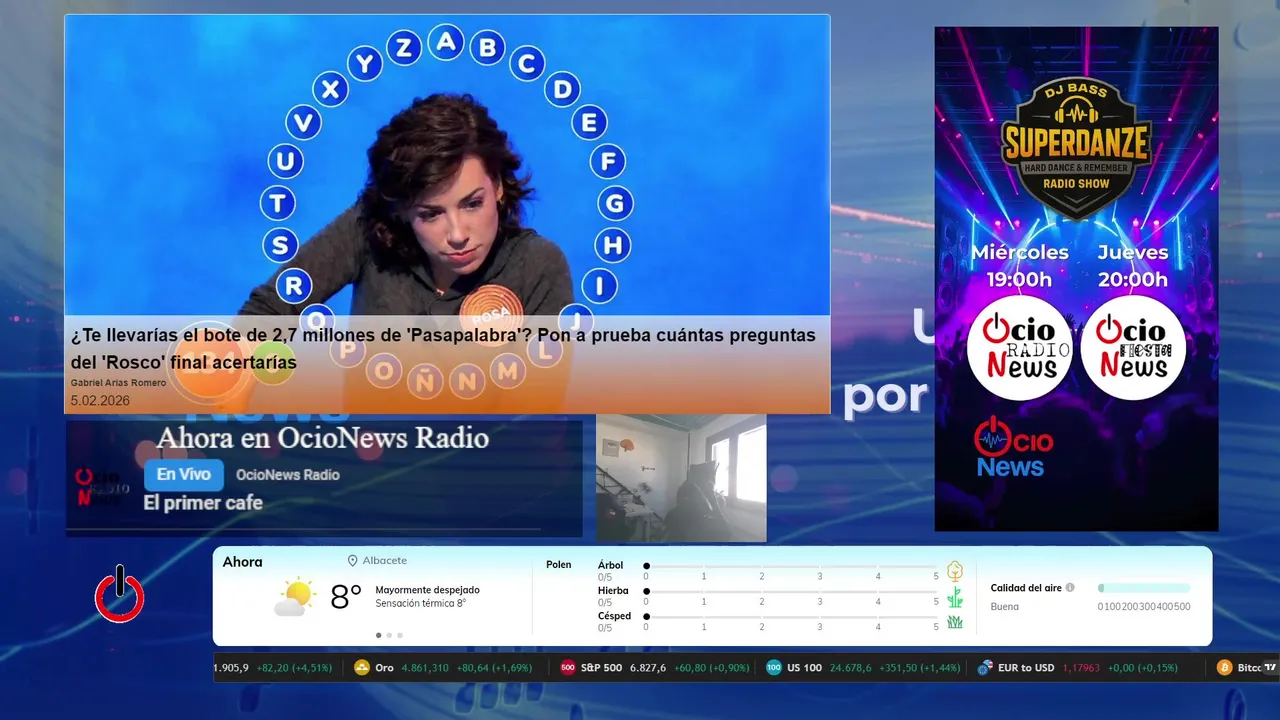
Task: Click the small OcioNews Radio logo by En Vivo
Action: point(103,487)
